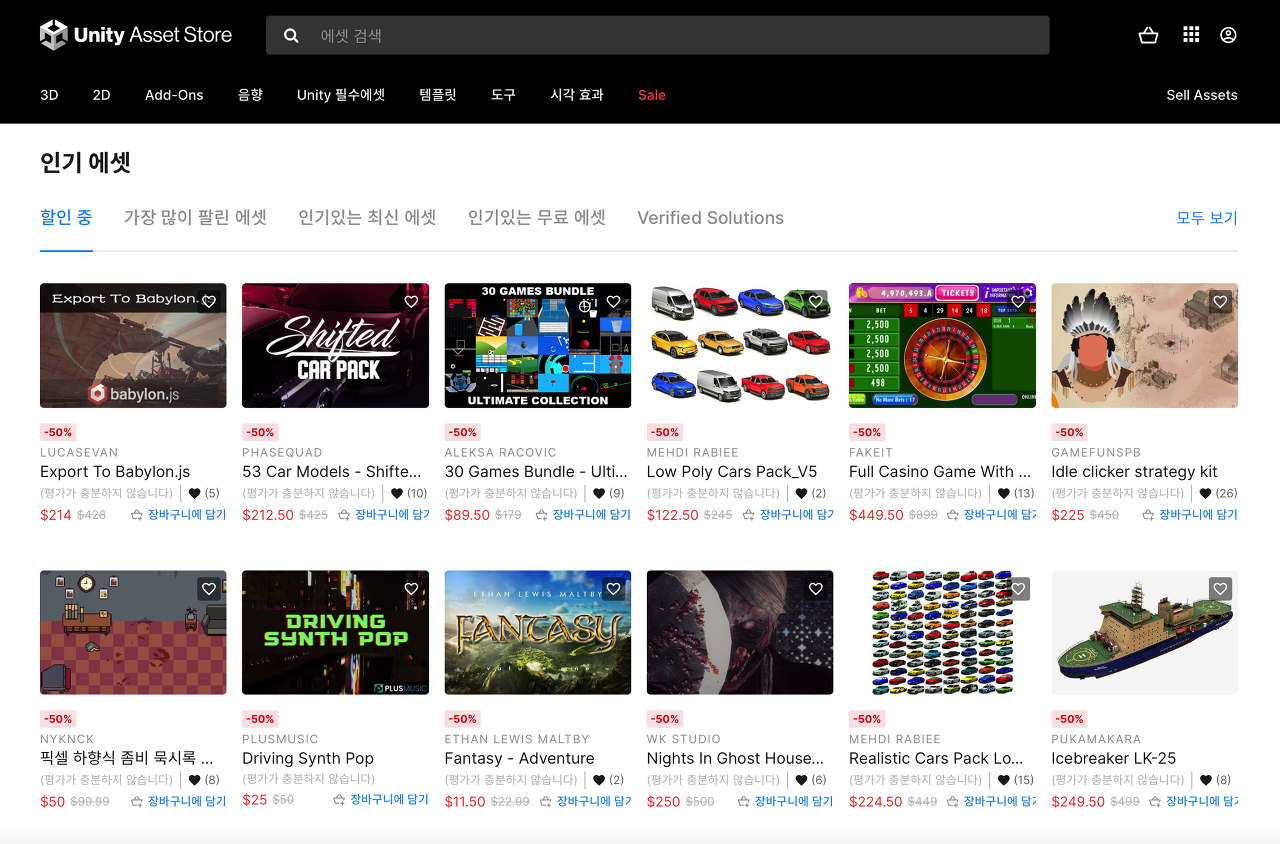This screenshot has height=844, width=1280.
Task: Toggle wishlist heart on 30 Games Bundle thumbnail
Action: [613, 301]
